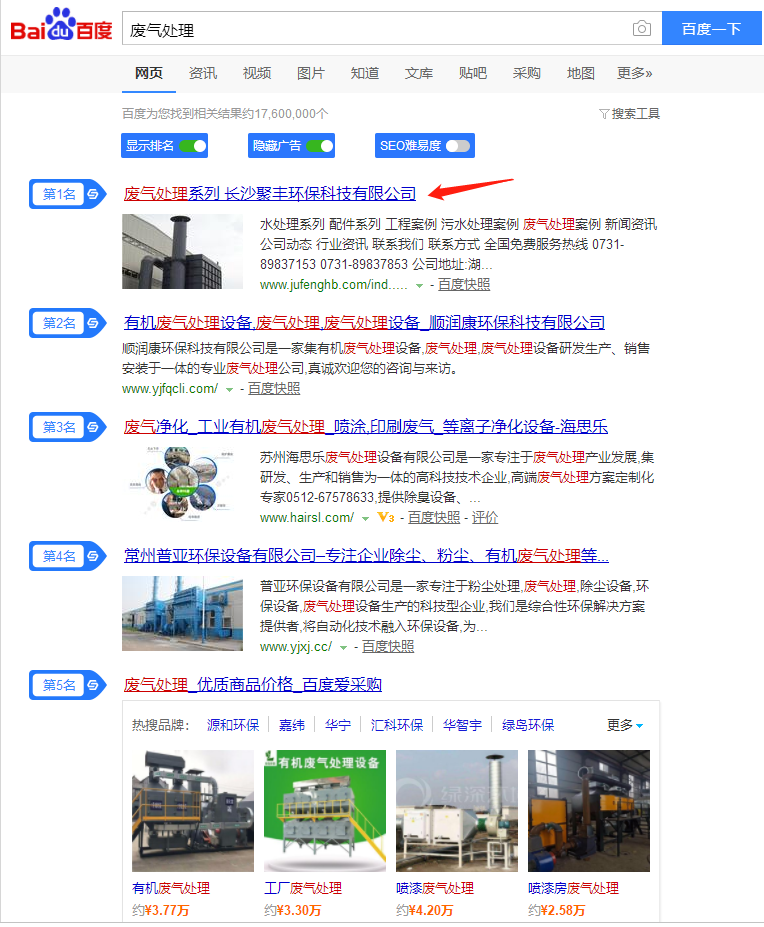Toggle the SEO难易度 switch
This screenshot has height=927, width=764.
[x=458, y=146]
